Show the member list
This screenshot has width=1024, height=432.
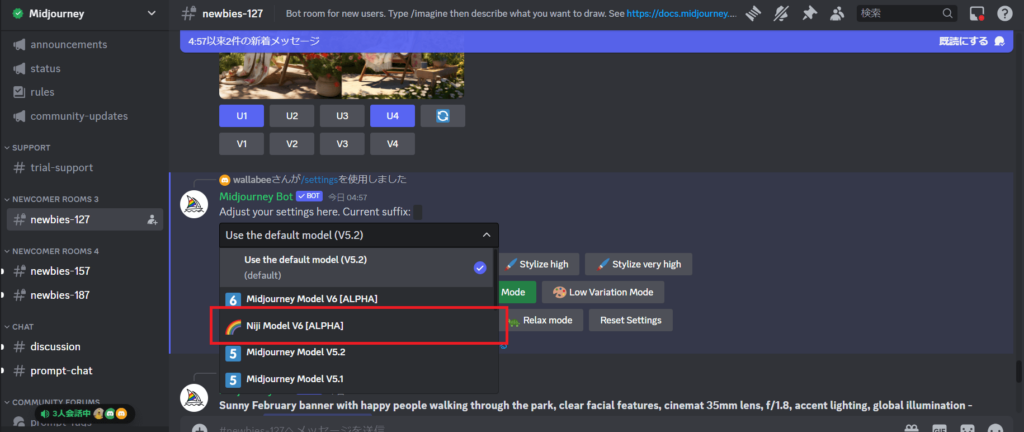click(834, 14)
